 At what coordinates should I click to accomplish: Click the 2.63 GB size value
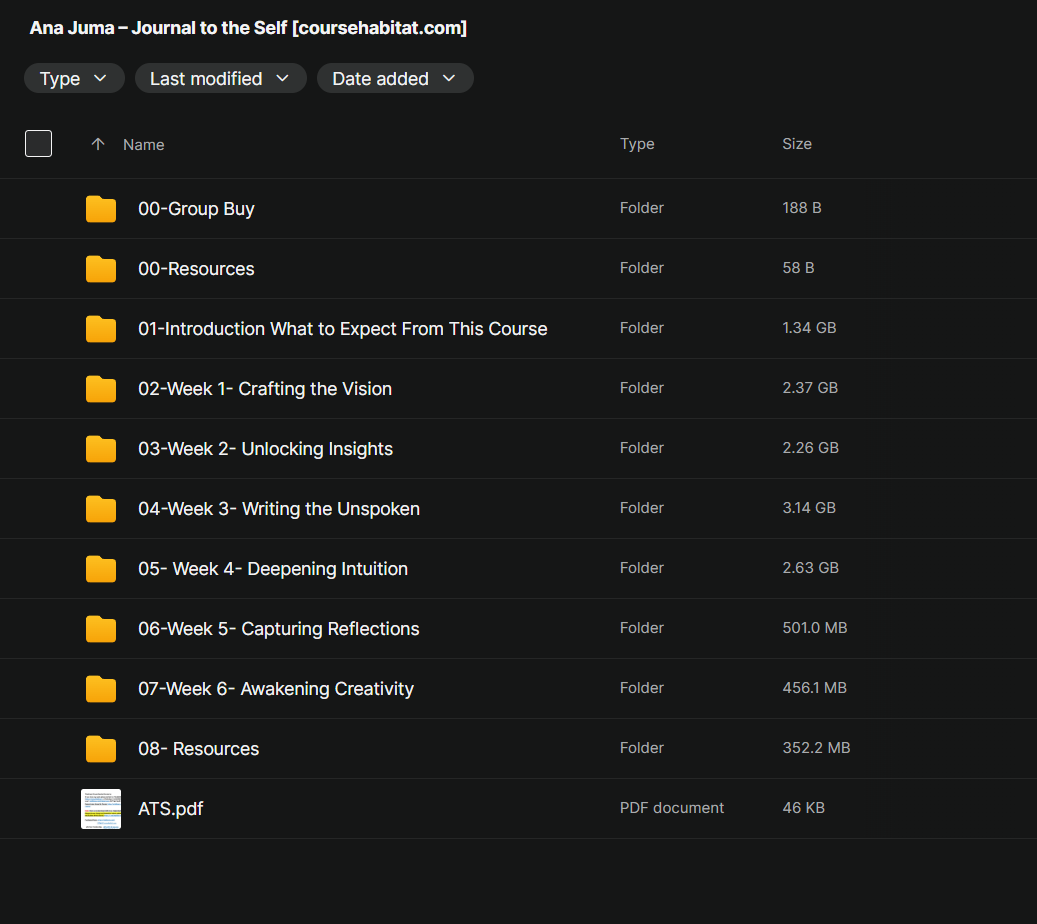[x=810, y=567]
